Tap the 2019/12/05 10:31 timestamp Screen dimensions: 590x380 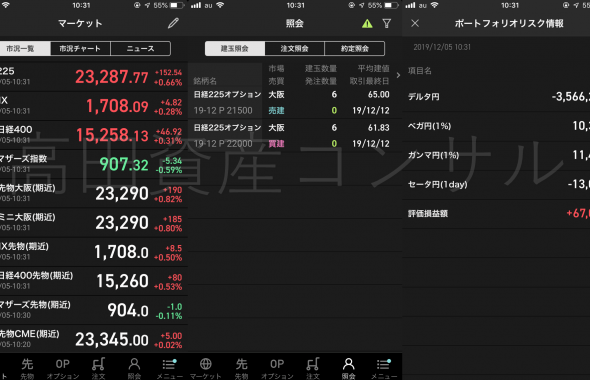pos(442,47)
